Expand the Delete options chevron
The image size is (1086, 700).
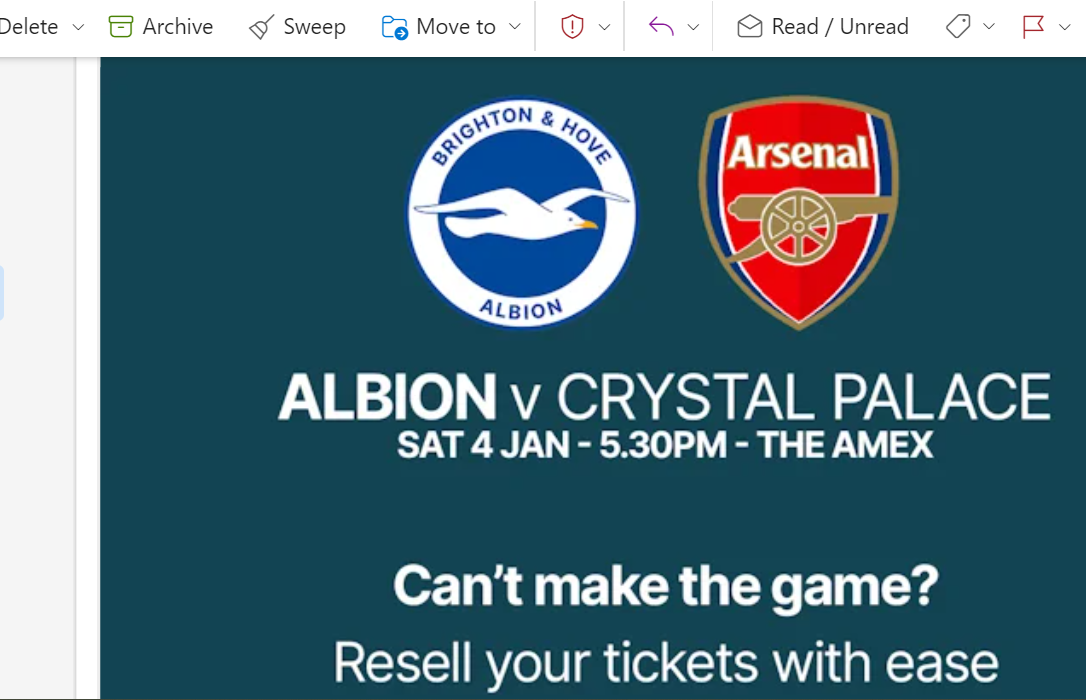point(78,27)
